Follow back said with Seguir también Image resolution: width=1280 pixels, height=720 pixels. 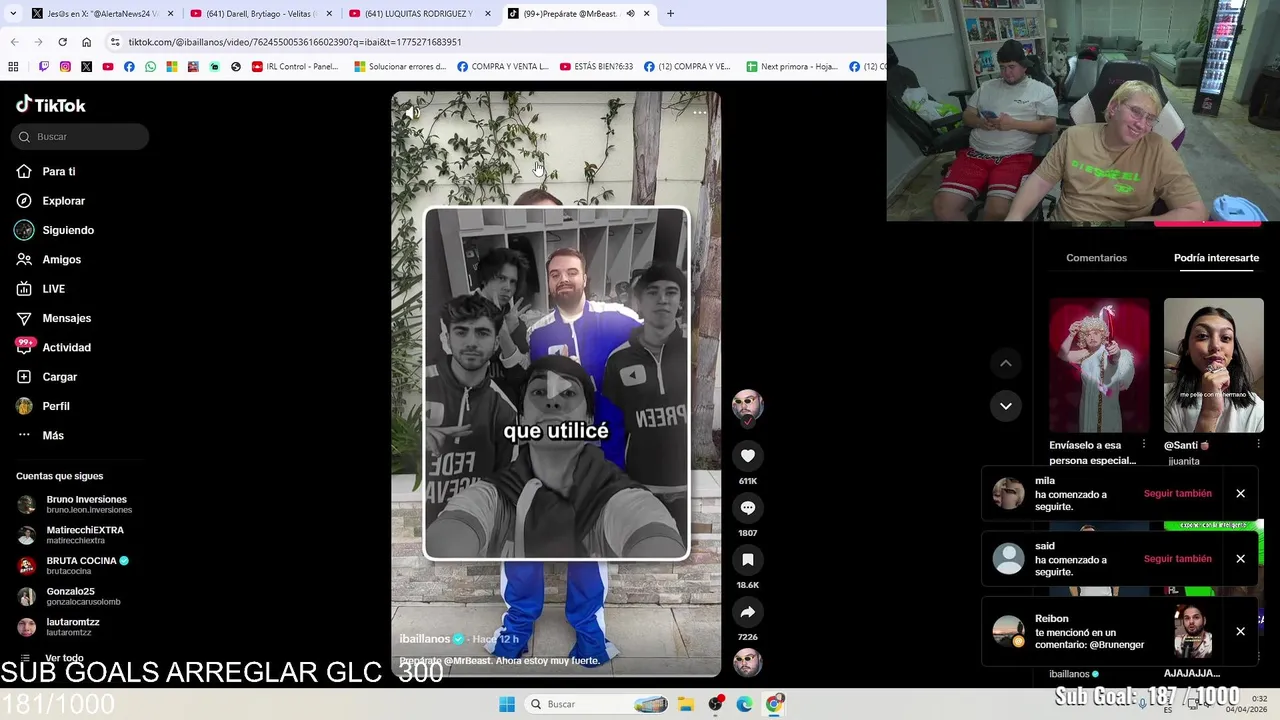tap(1177, 559)
